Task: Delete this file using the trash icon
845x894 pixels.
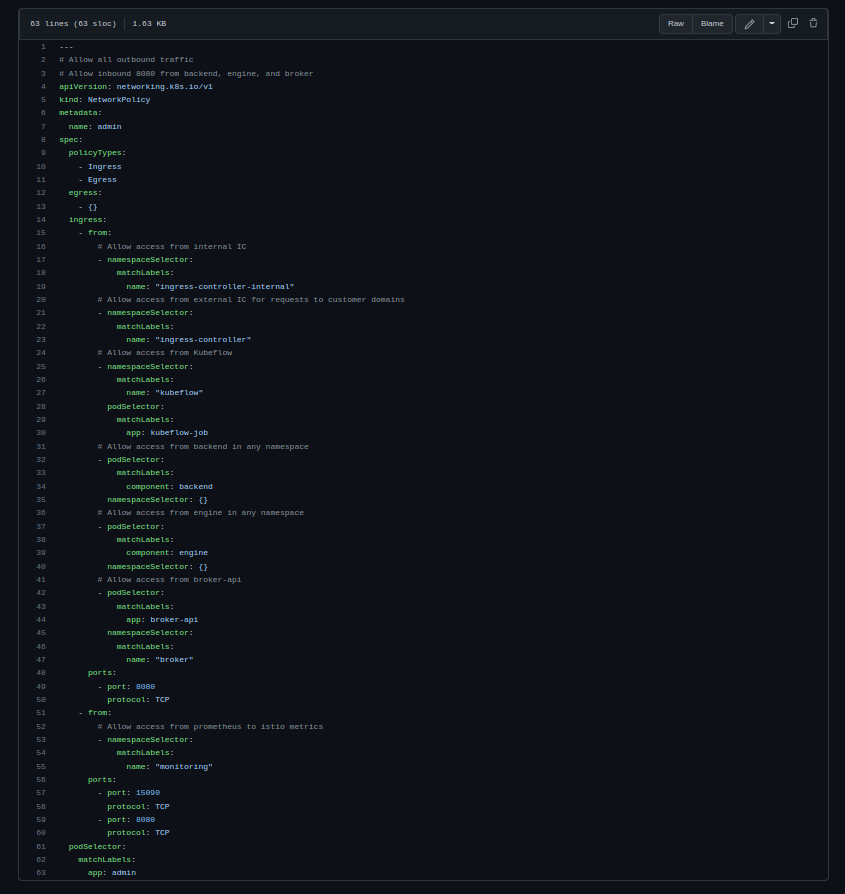Action: [x=814, y=23]
